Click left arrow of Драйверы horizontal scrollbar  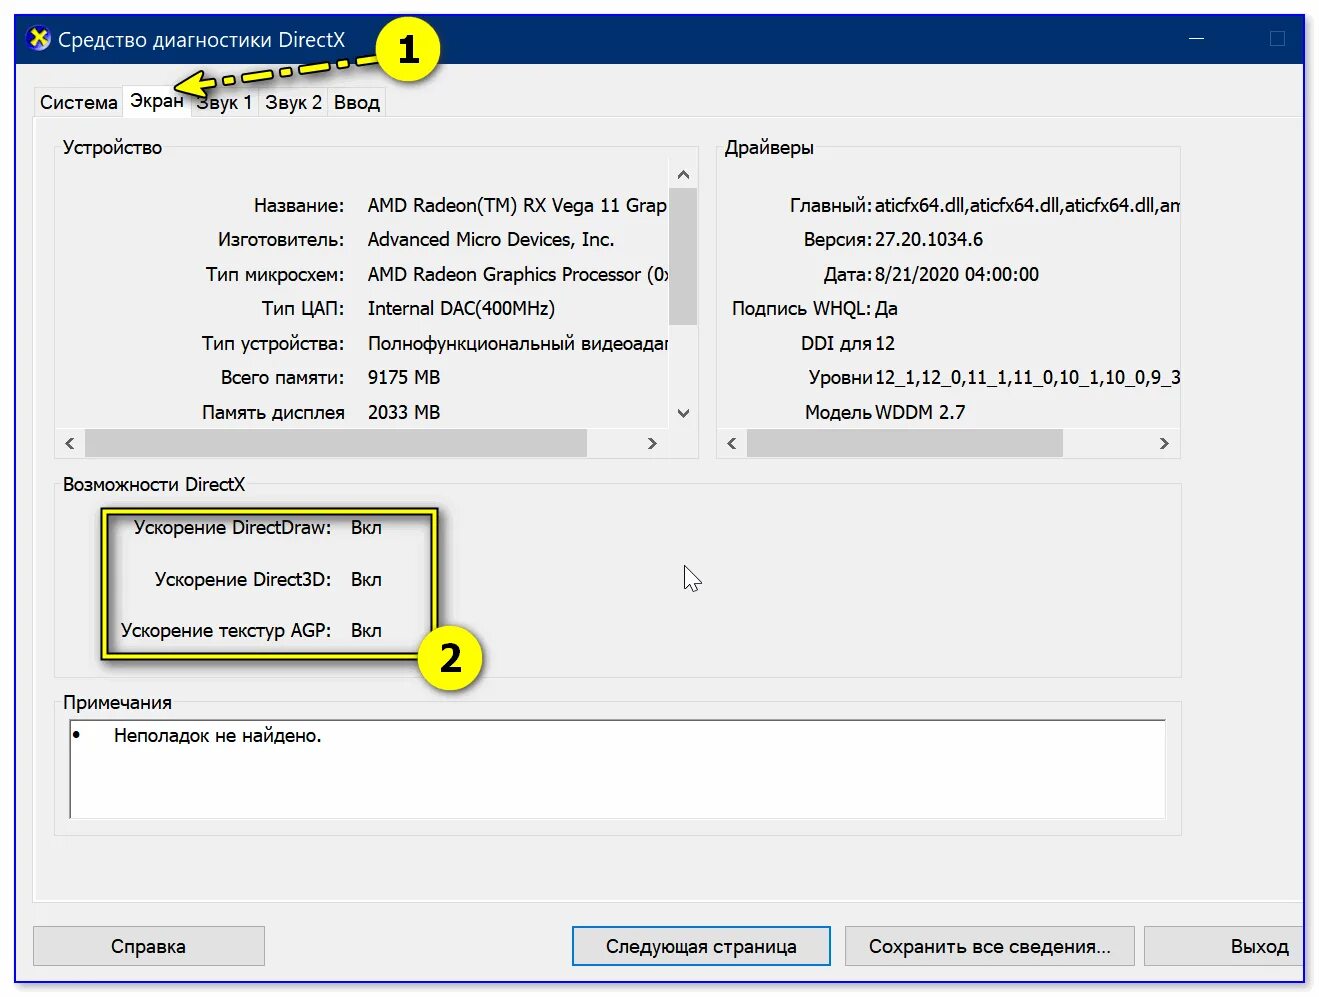[731, 443]
